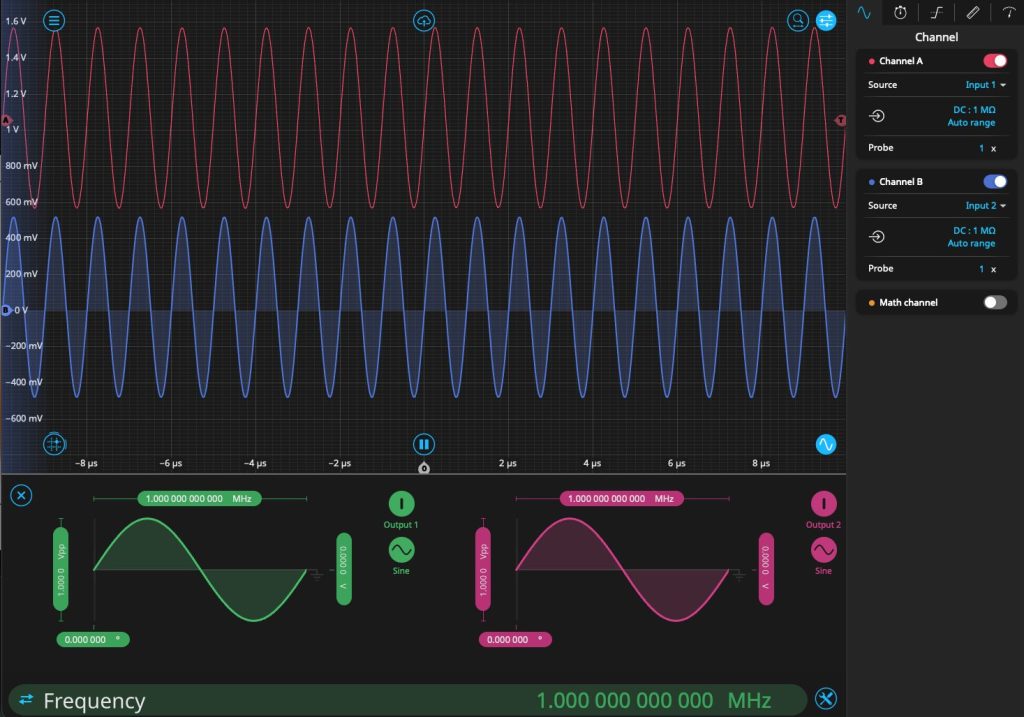
Task: Toggle Channel A off
Action: (x=994, y=61)
